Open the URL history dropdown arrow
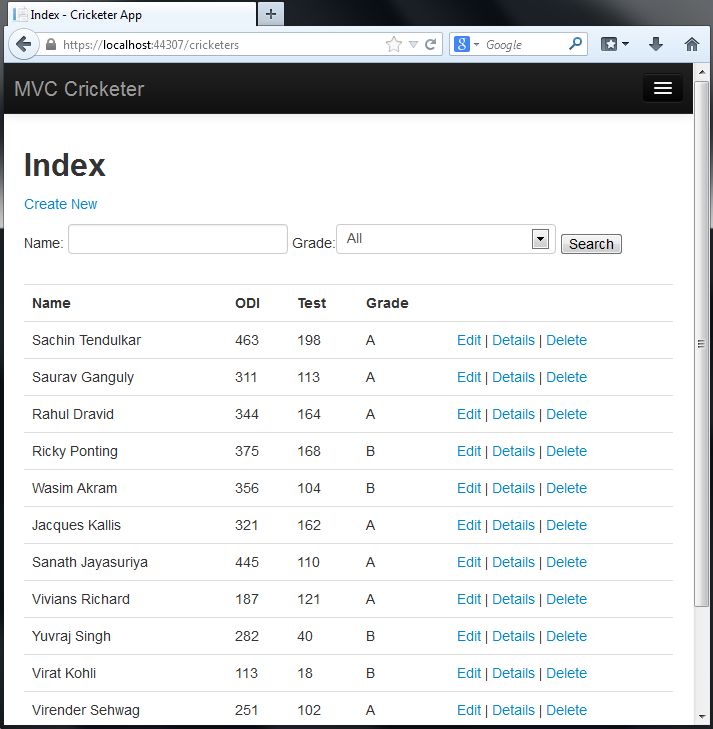Viewport: 713px width, 729px height. click(x=413, y=45)
